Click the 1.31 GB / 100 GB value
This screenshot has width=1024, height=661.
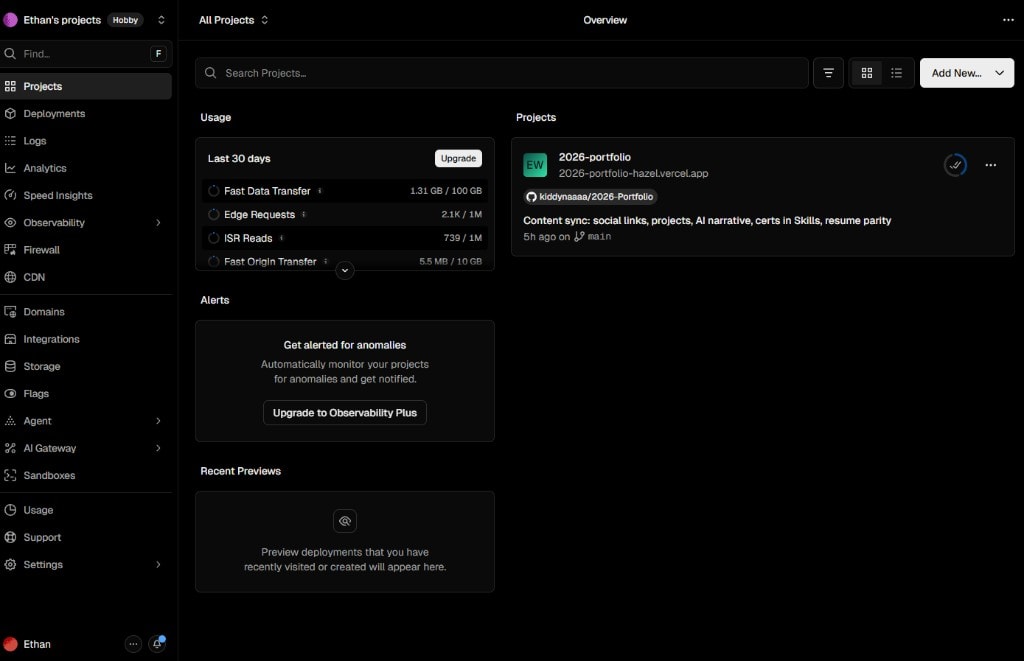click(446, 191)
